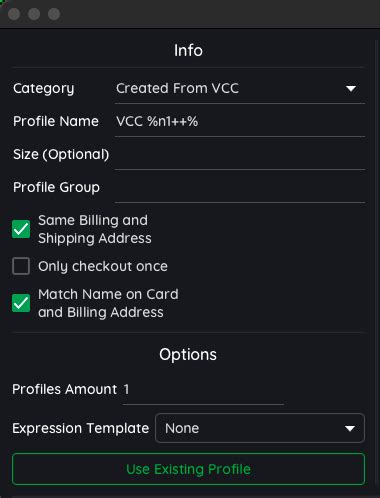The width and height of the screenshot is (380, 498).
Task: Open Expression Template dropdown showing None
Action: 260,428
